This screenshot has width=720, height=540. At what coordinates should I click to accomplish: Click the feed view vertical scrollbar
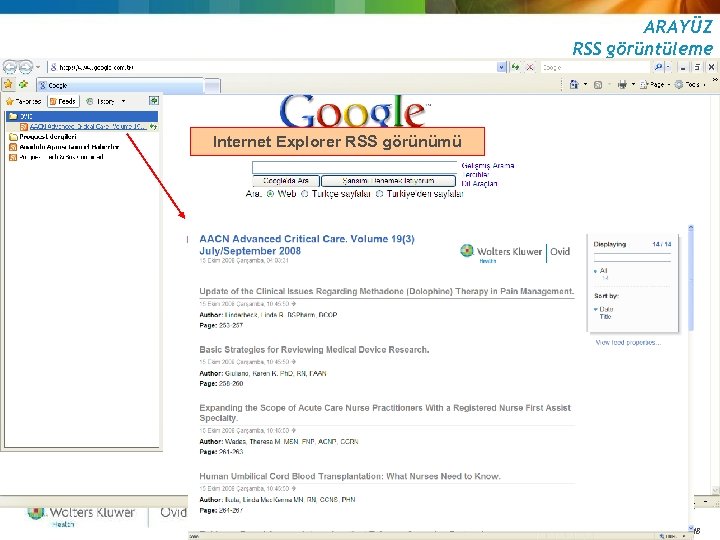(690, 278)
